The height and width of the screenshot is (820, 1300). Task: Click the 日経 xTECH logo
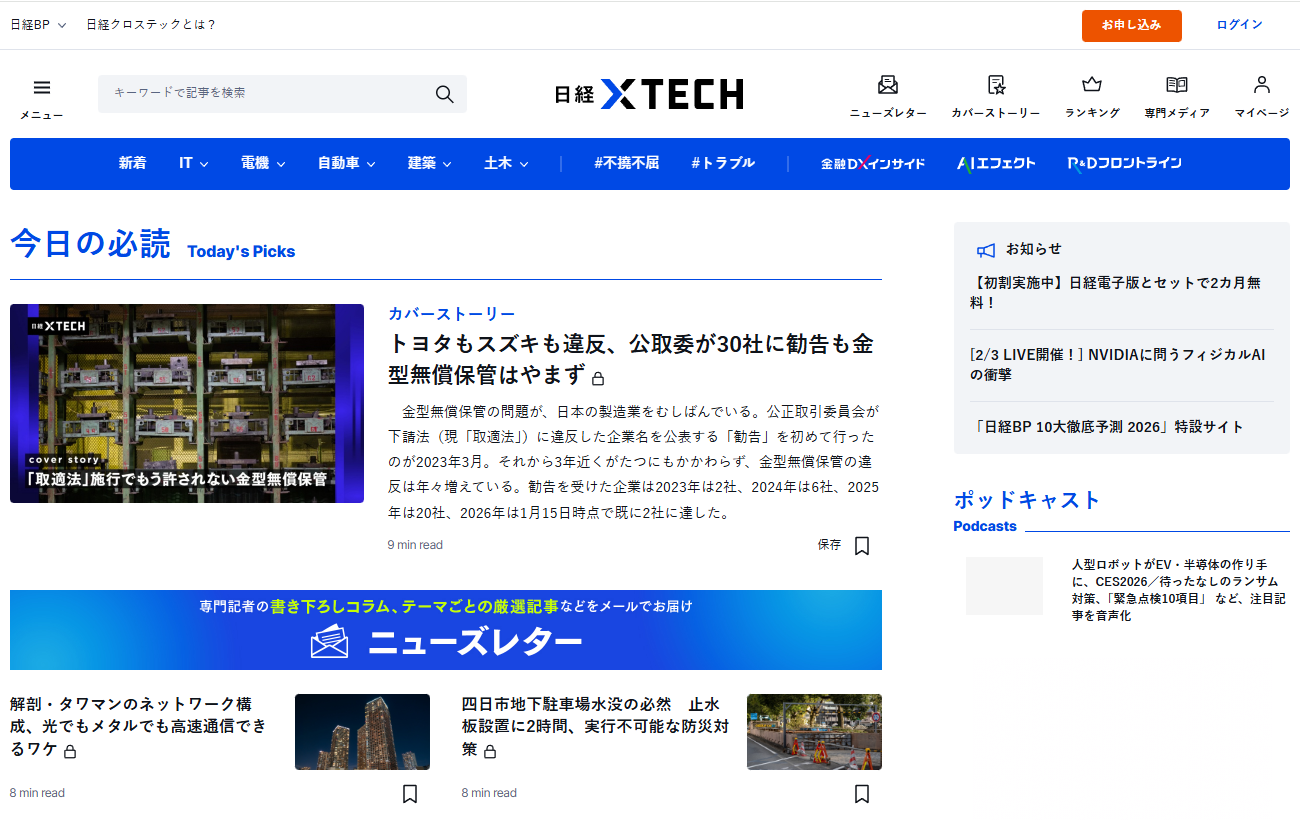(649, 94)
